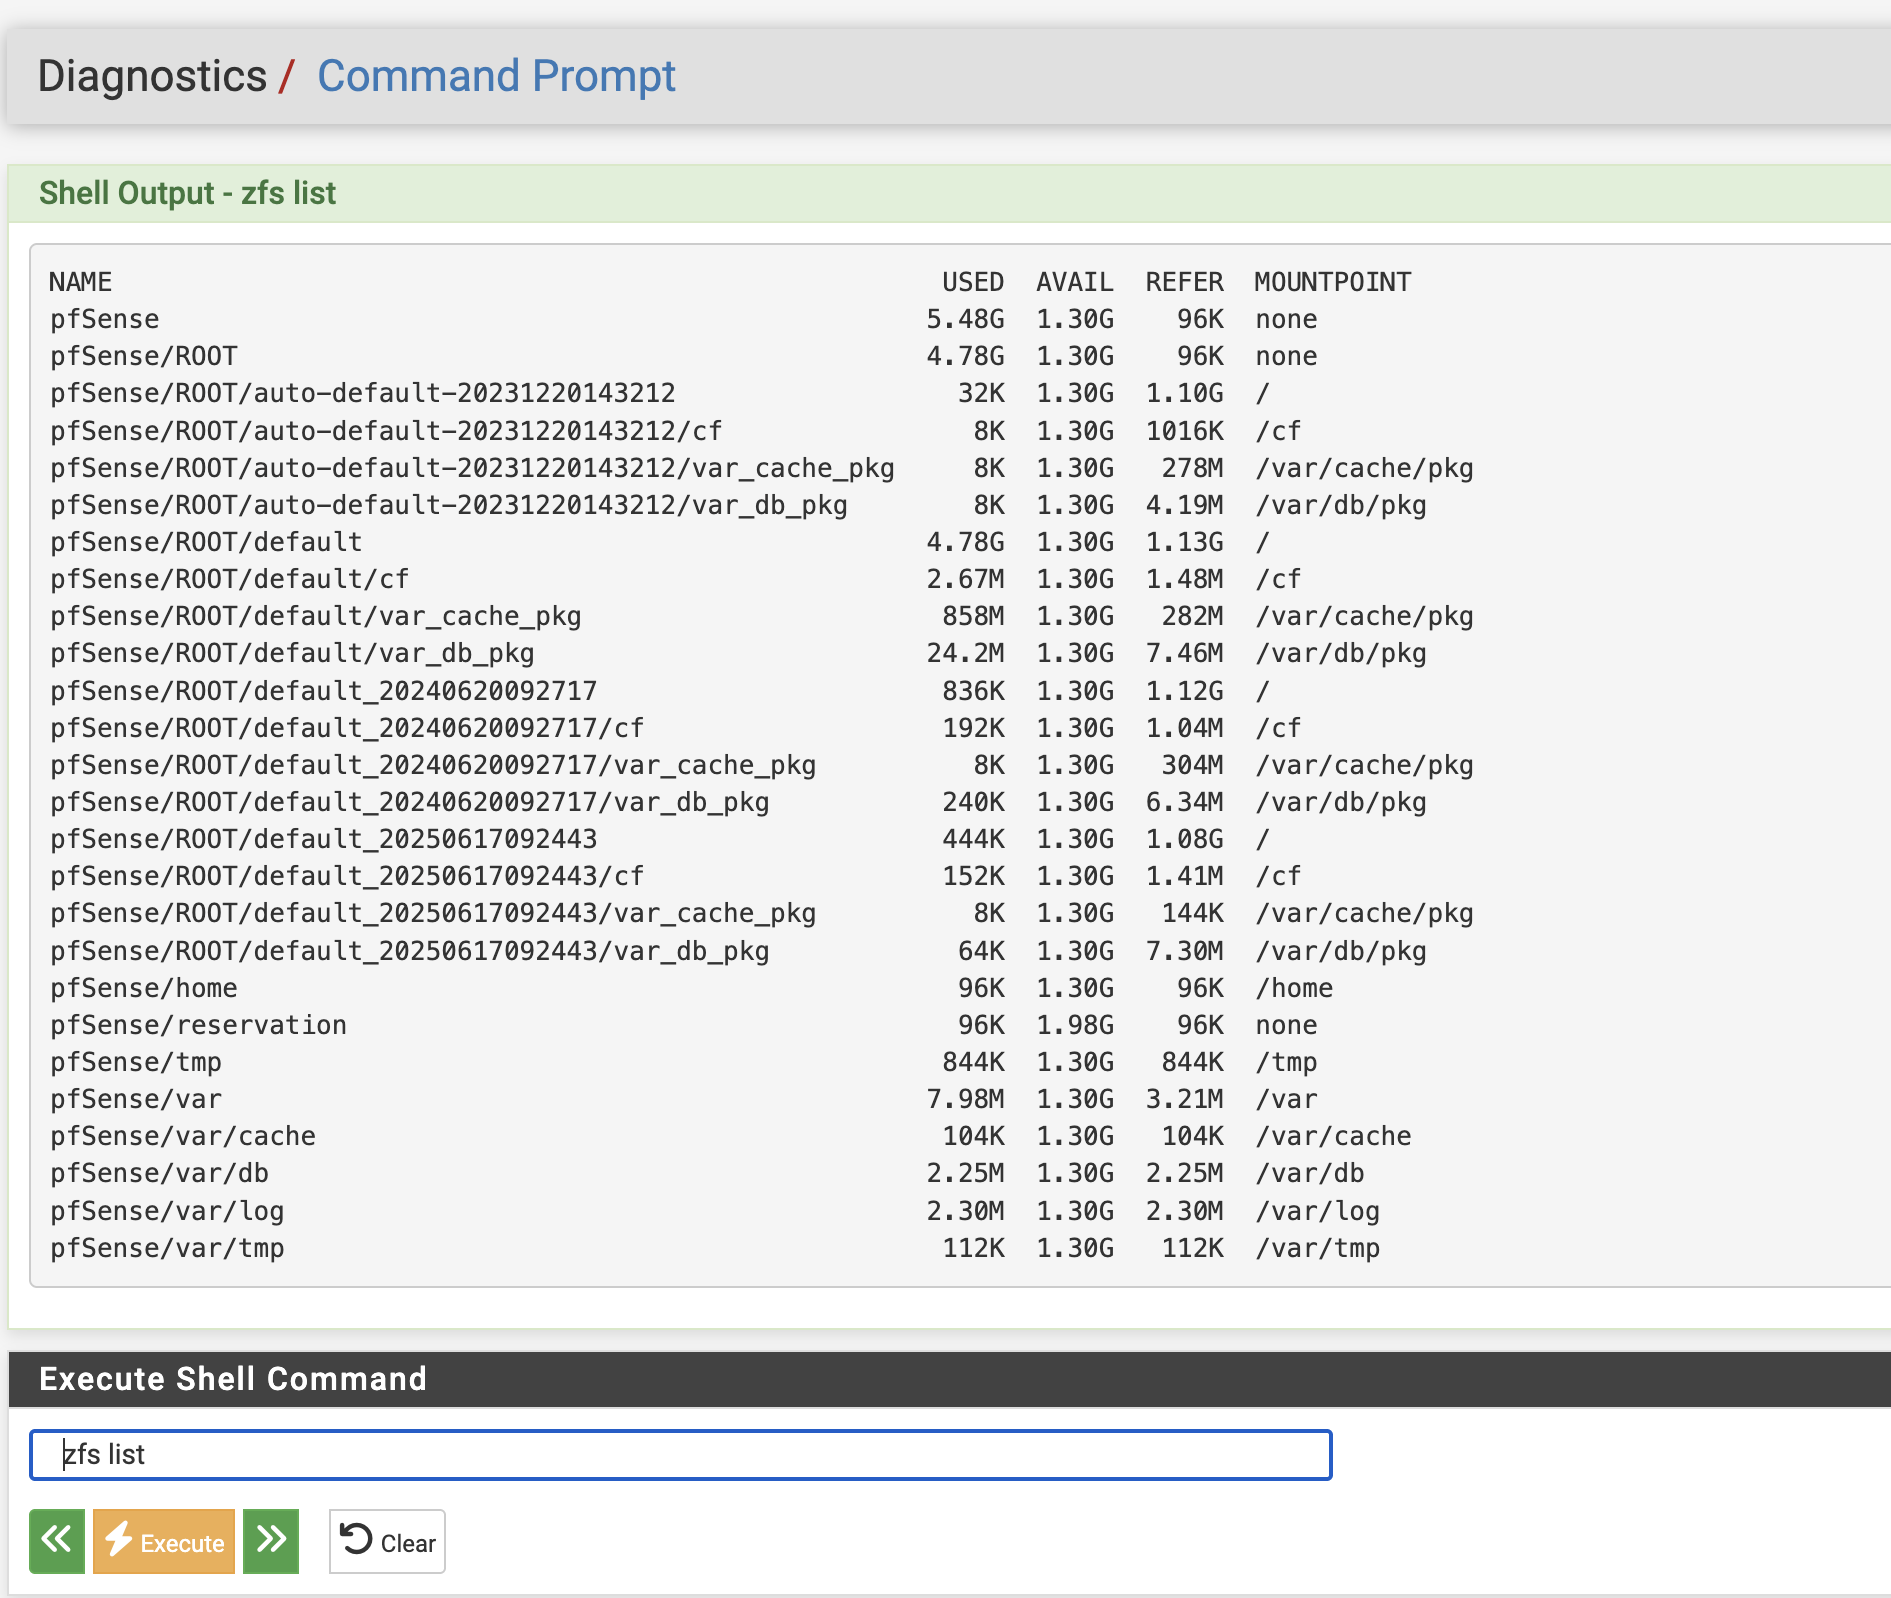Screen dimensions: 1891x1598
Task: Select default_20250617092443/cf dataset name
Action: (347, 876)
